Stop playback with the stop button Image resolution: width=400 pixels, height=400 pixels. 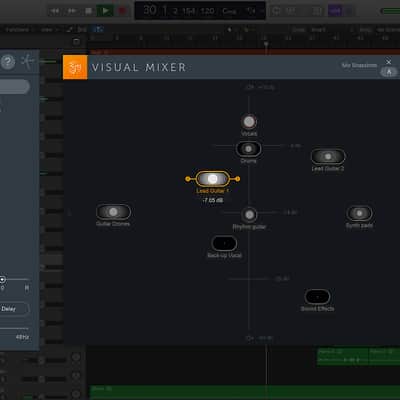coord(89,11)
